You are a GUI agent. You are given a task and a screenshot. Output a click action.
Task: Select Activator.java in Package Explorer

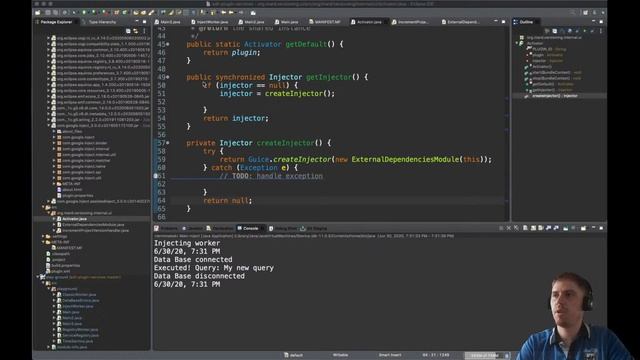pos(74,219)
